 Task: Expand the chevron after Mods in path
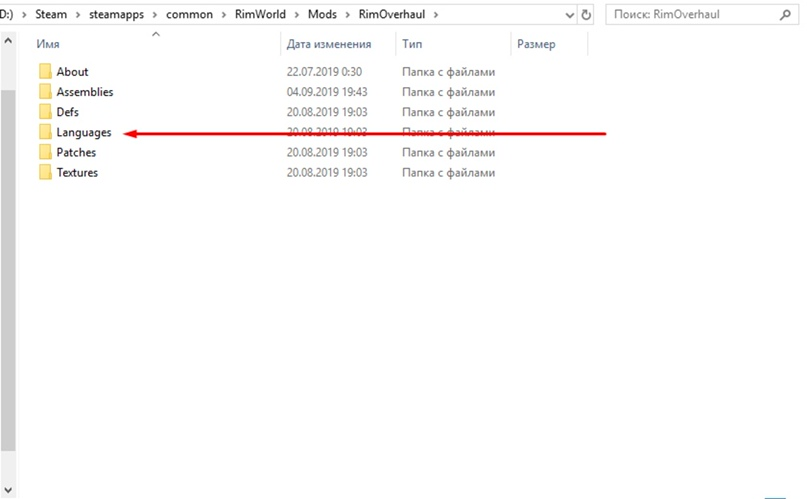click(x=347, y=15)
